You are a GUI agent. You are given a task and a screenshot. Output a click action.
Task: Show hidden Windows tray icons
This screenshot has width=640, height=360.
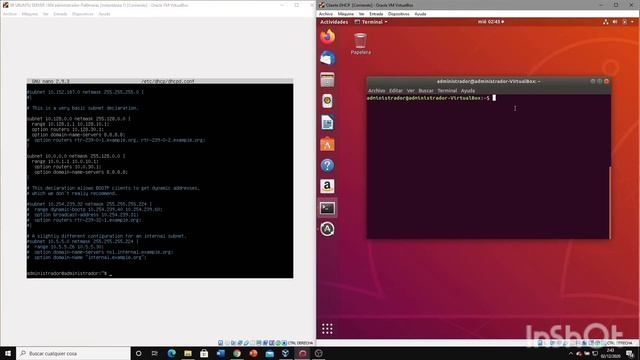tap(571, 353)
